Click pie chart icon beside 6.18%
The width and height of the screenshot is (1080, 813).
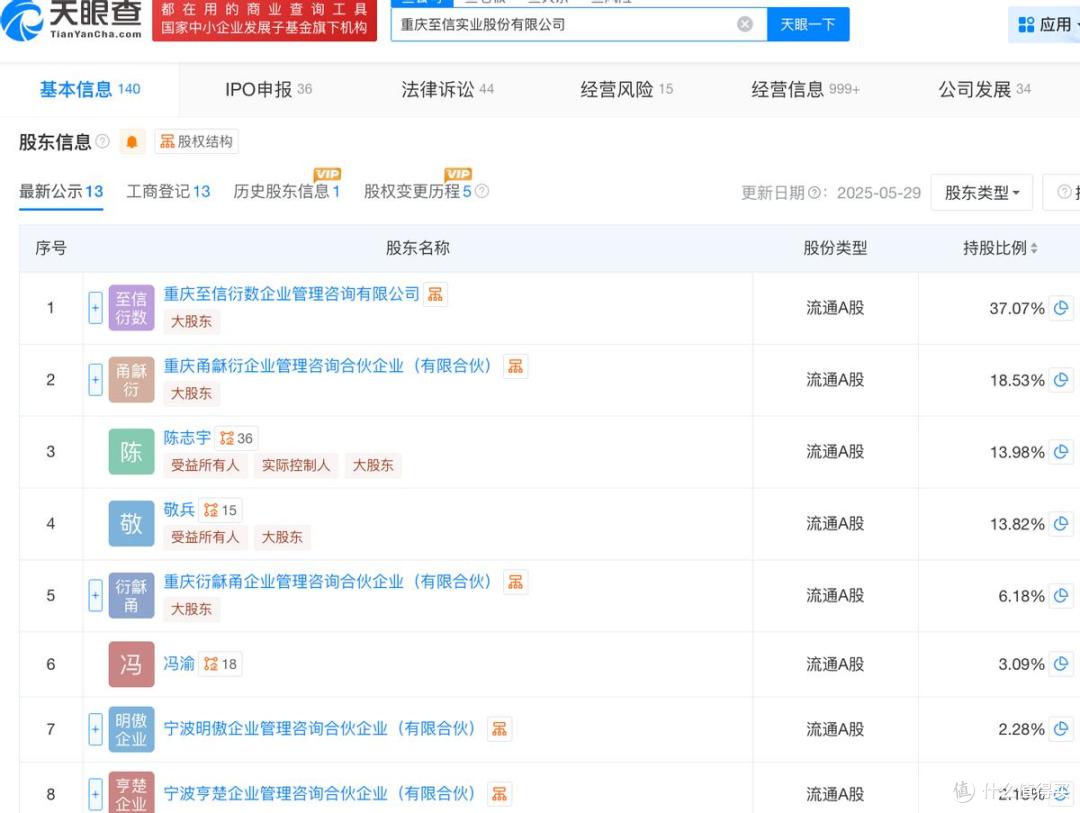[1061, 595]
